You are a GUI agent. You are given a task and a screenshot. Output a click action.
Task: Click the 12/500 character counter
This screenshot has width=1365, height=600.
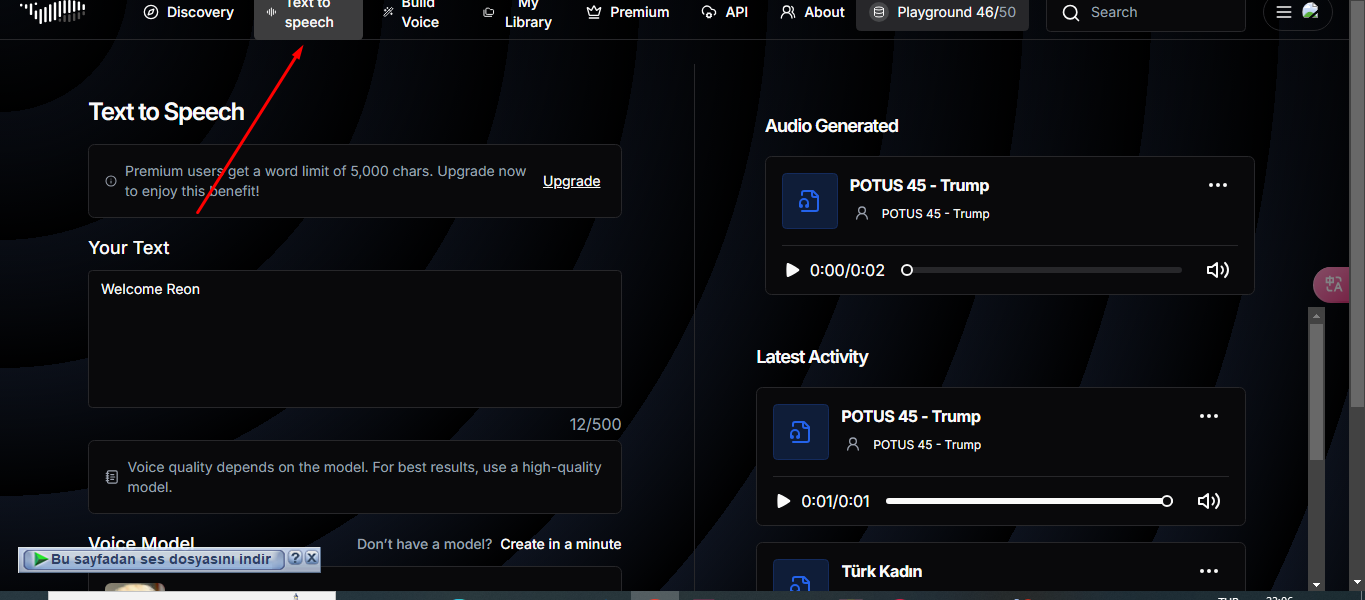596,425
